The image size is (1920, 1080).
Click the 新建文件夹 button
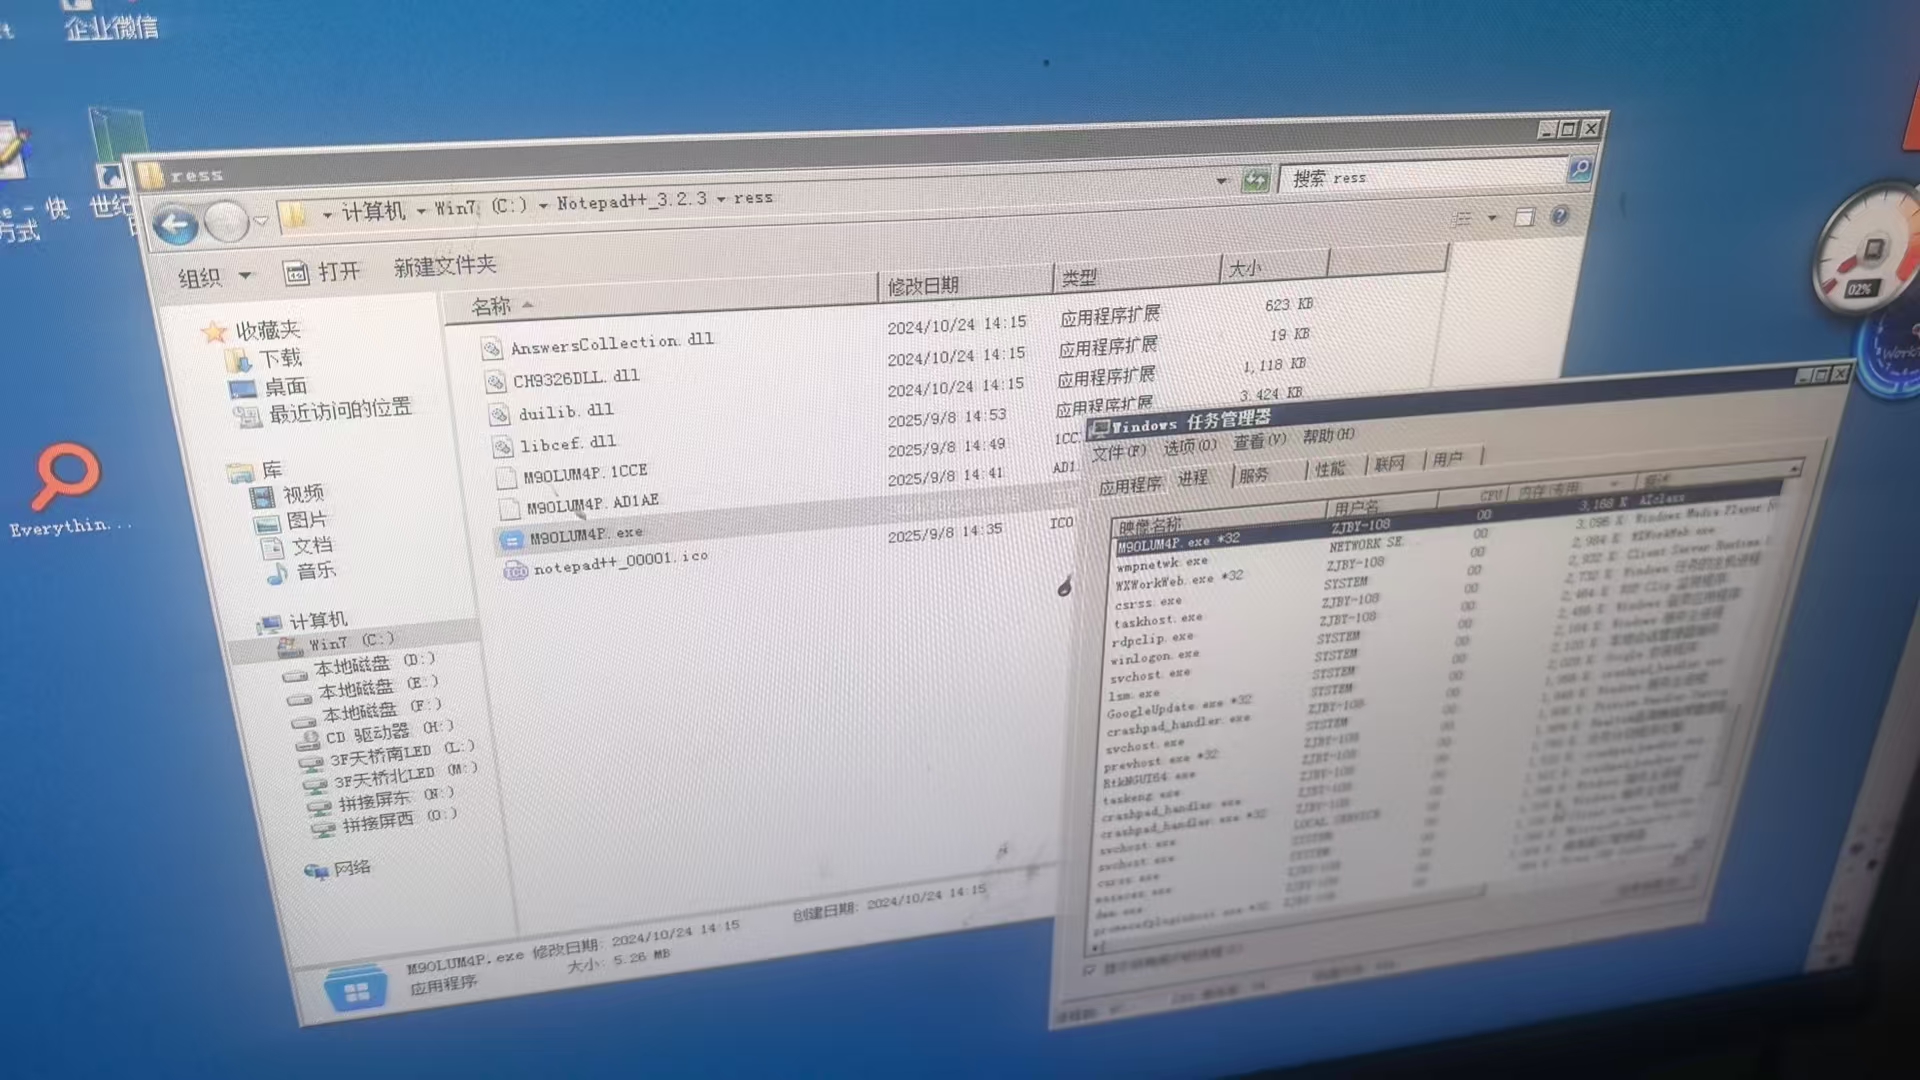(x=444, y=266)
